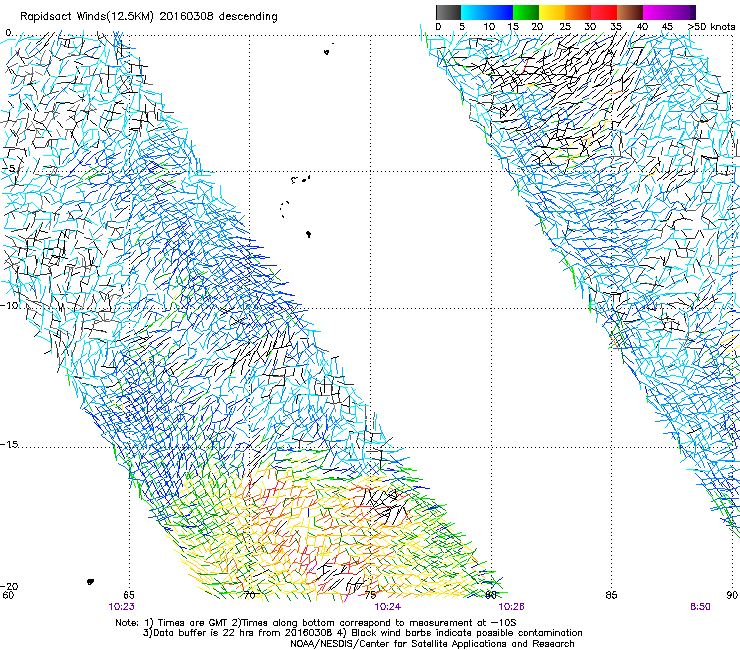Viewport: 740px width, 650px height.
Task: Click the '70' longitude axis label
Action: click(x=250, y=595)
